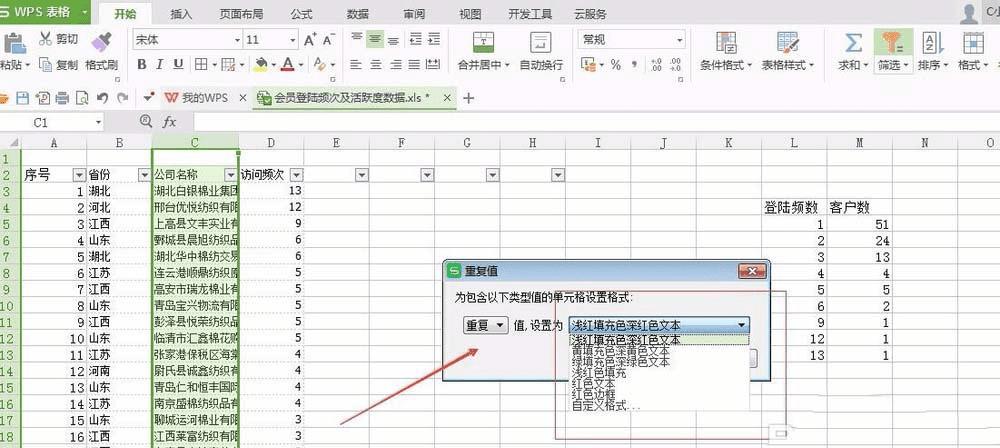Click the WPS 表格 application menu button
The image size is (1000, 448).
tap(45, 11)
